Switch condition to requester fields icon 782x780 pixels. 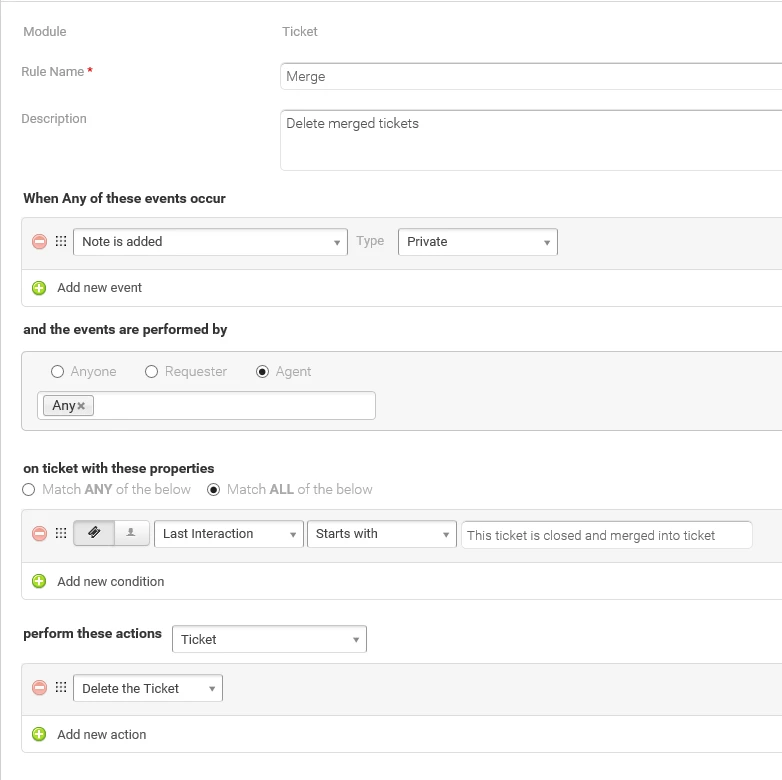pos(132,534)
